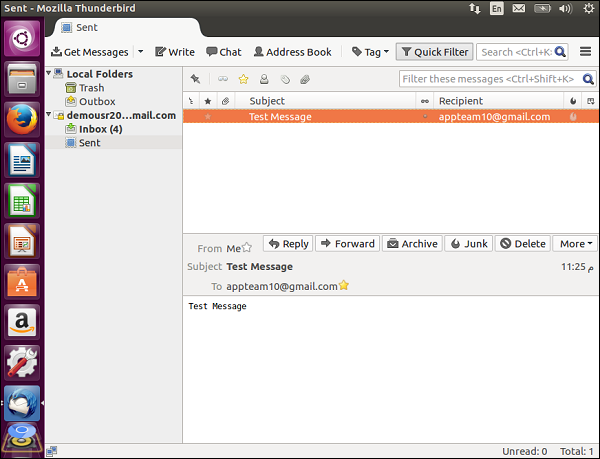Viewport: 600px width, 459px height.
Task: Expand the More actions dropdown
Action: pos(575,244)
